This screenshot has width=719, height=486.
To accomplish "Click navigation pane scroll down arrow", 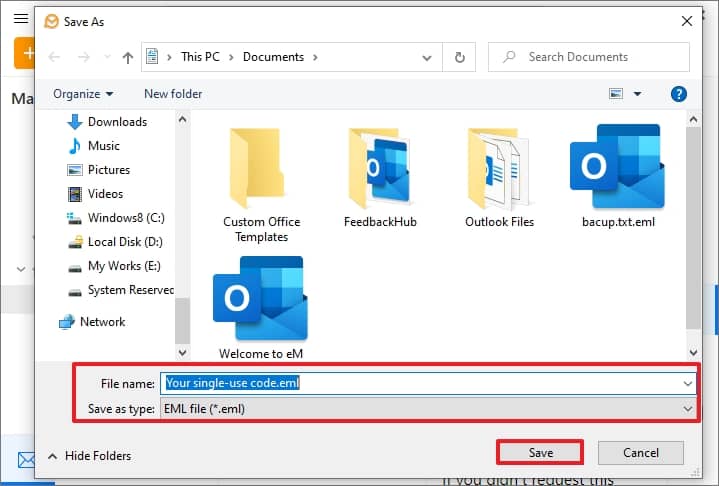I will (x=182, y=353).
